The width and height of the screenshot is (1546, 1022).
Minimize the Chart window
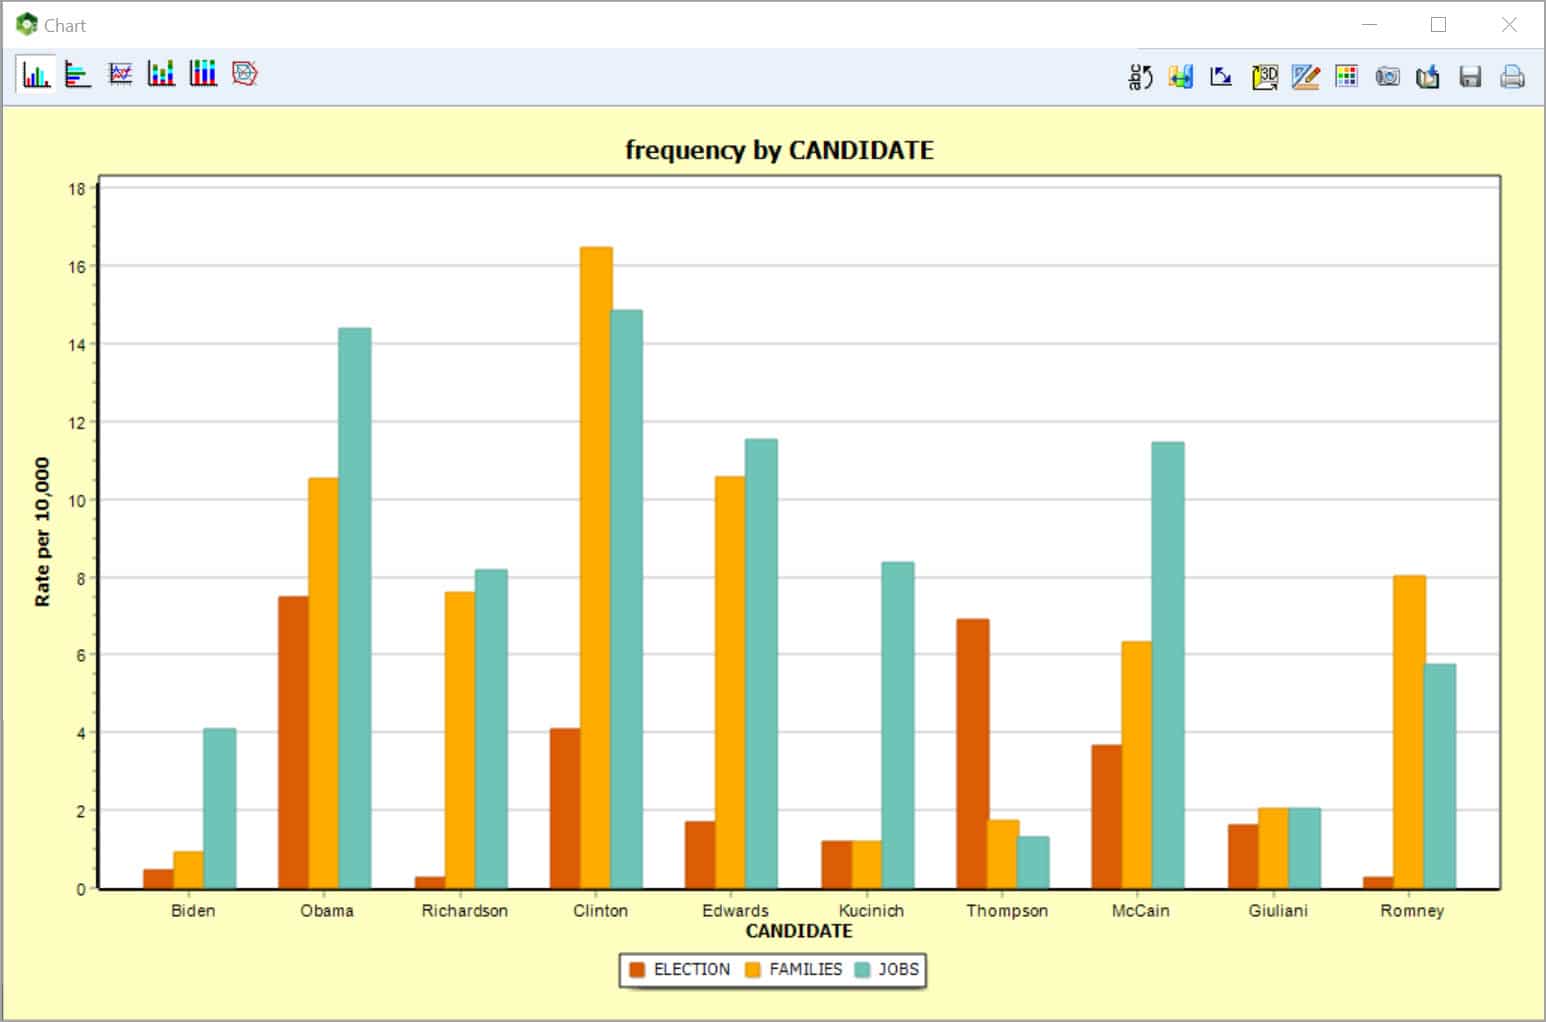pyautogui.click(x=1370, y=25)
